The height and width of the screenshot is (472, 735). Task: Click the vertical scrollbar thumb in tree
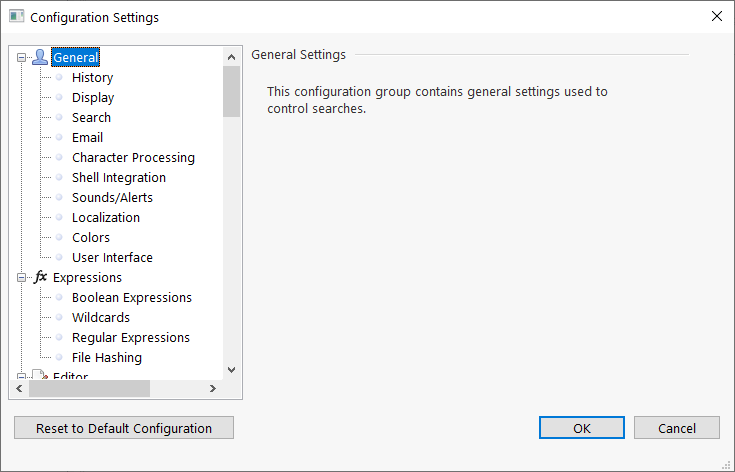(232, 91)
